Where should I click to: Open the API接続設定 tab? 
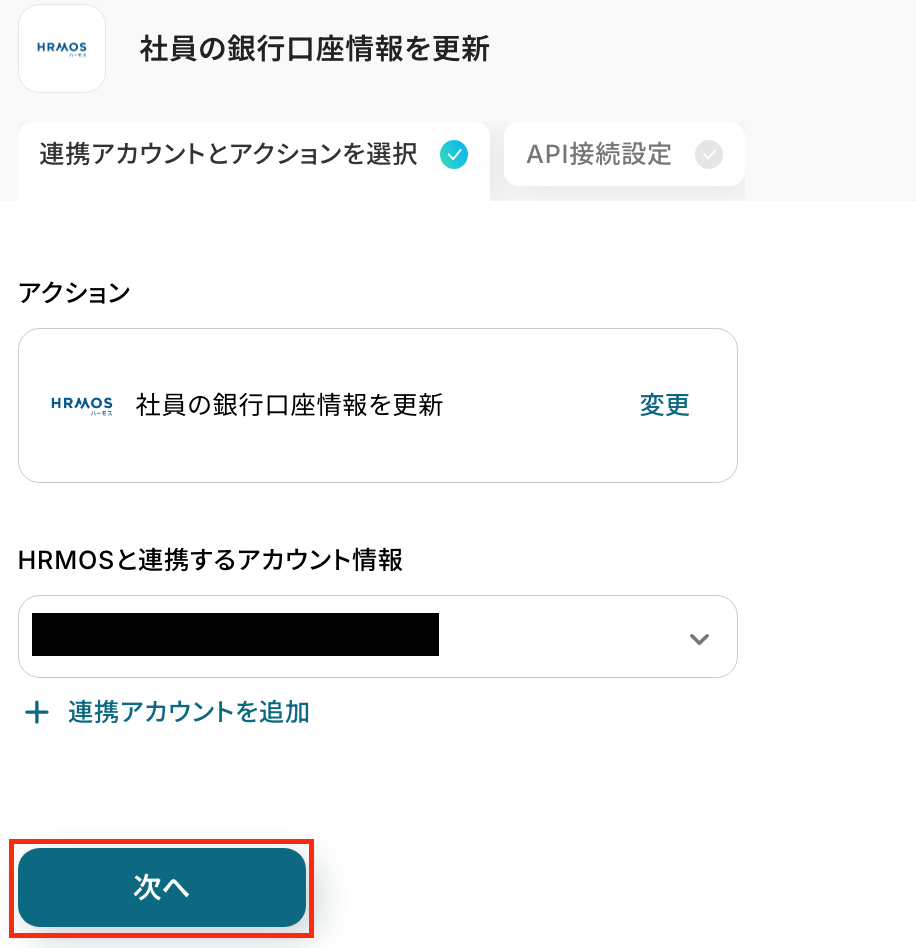tap(599, 155)
